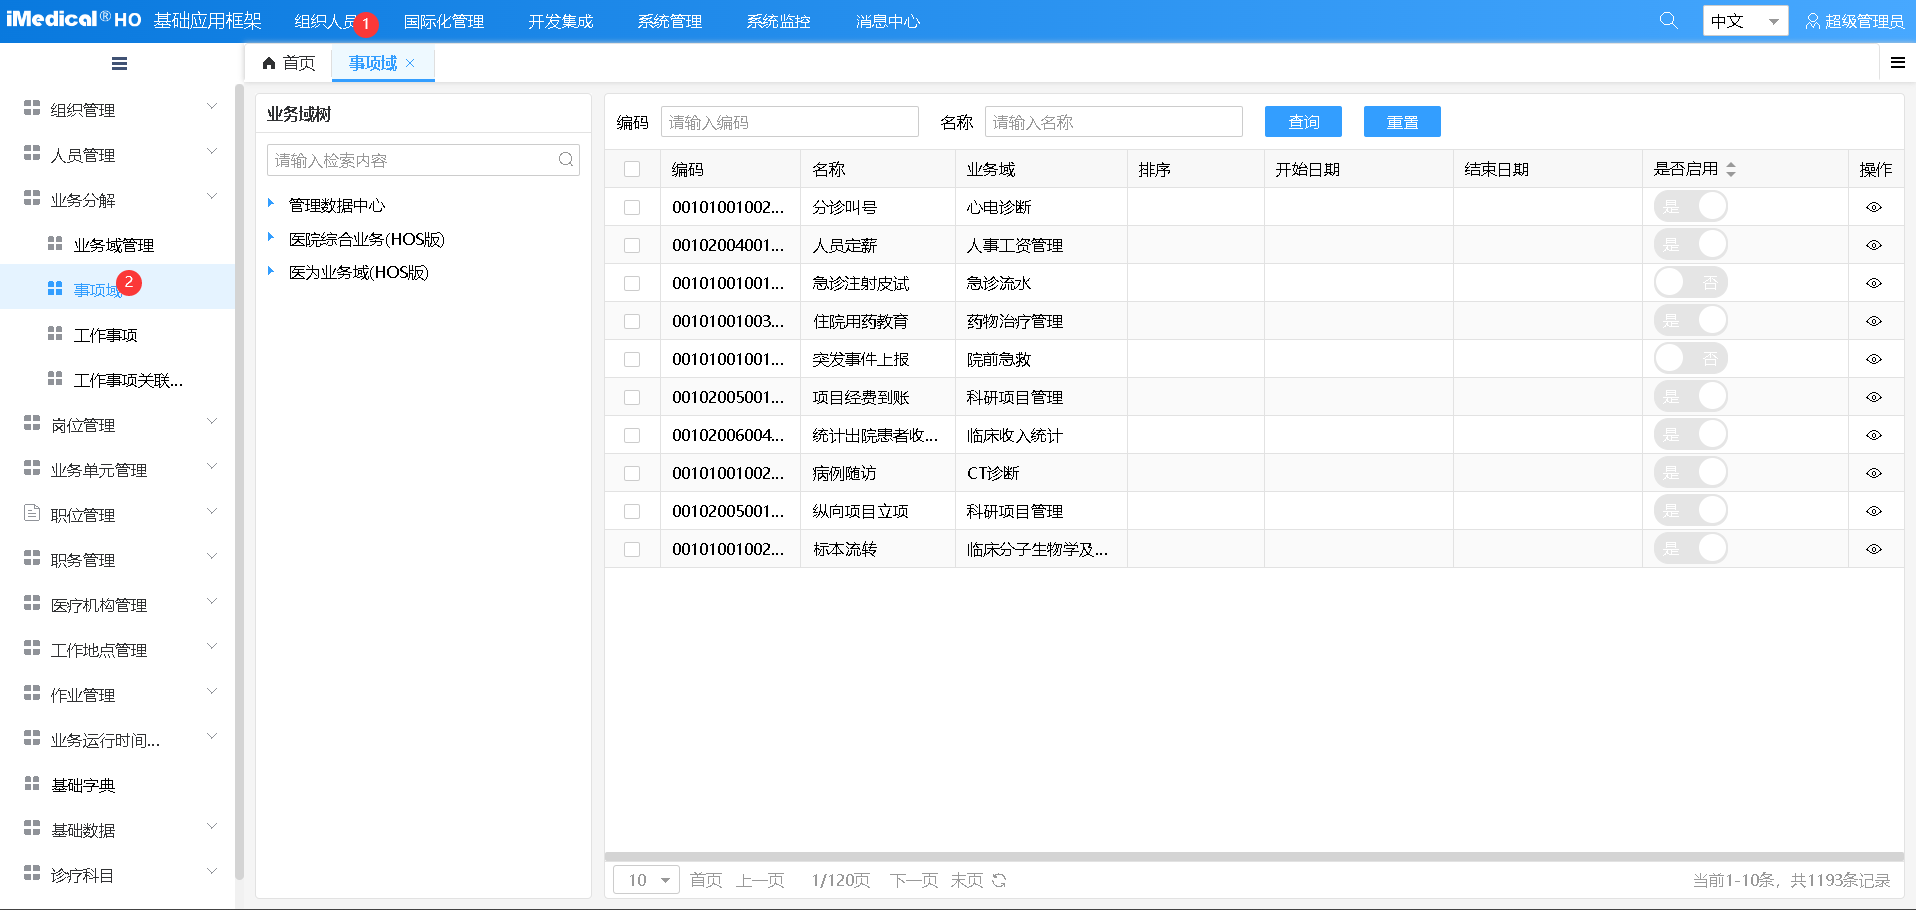This screenshot has height=910, width=1916.
Task: Open the global search magnifier in the header
Action: [1666, 19]
